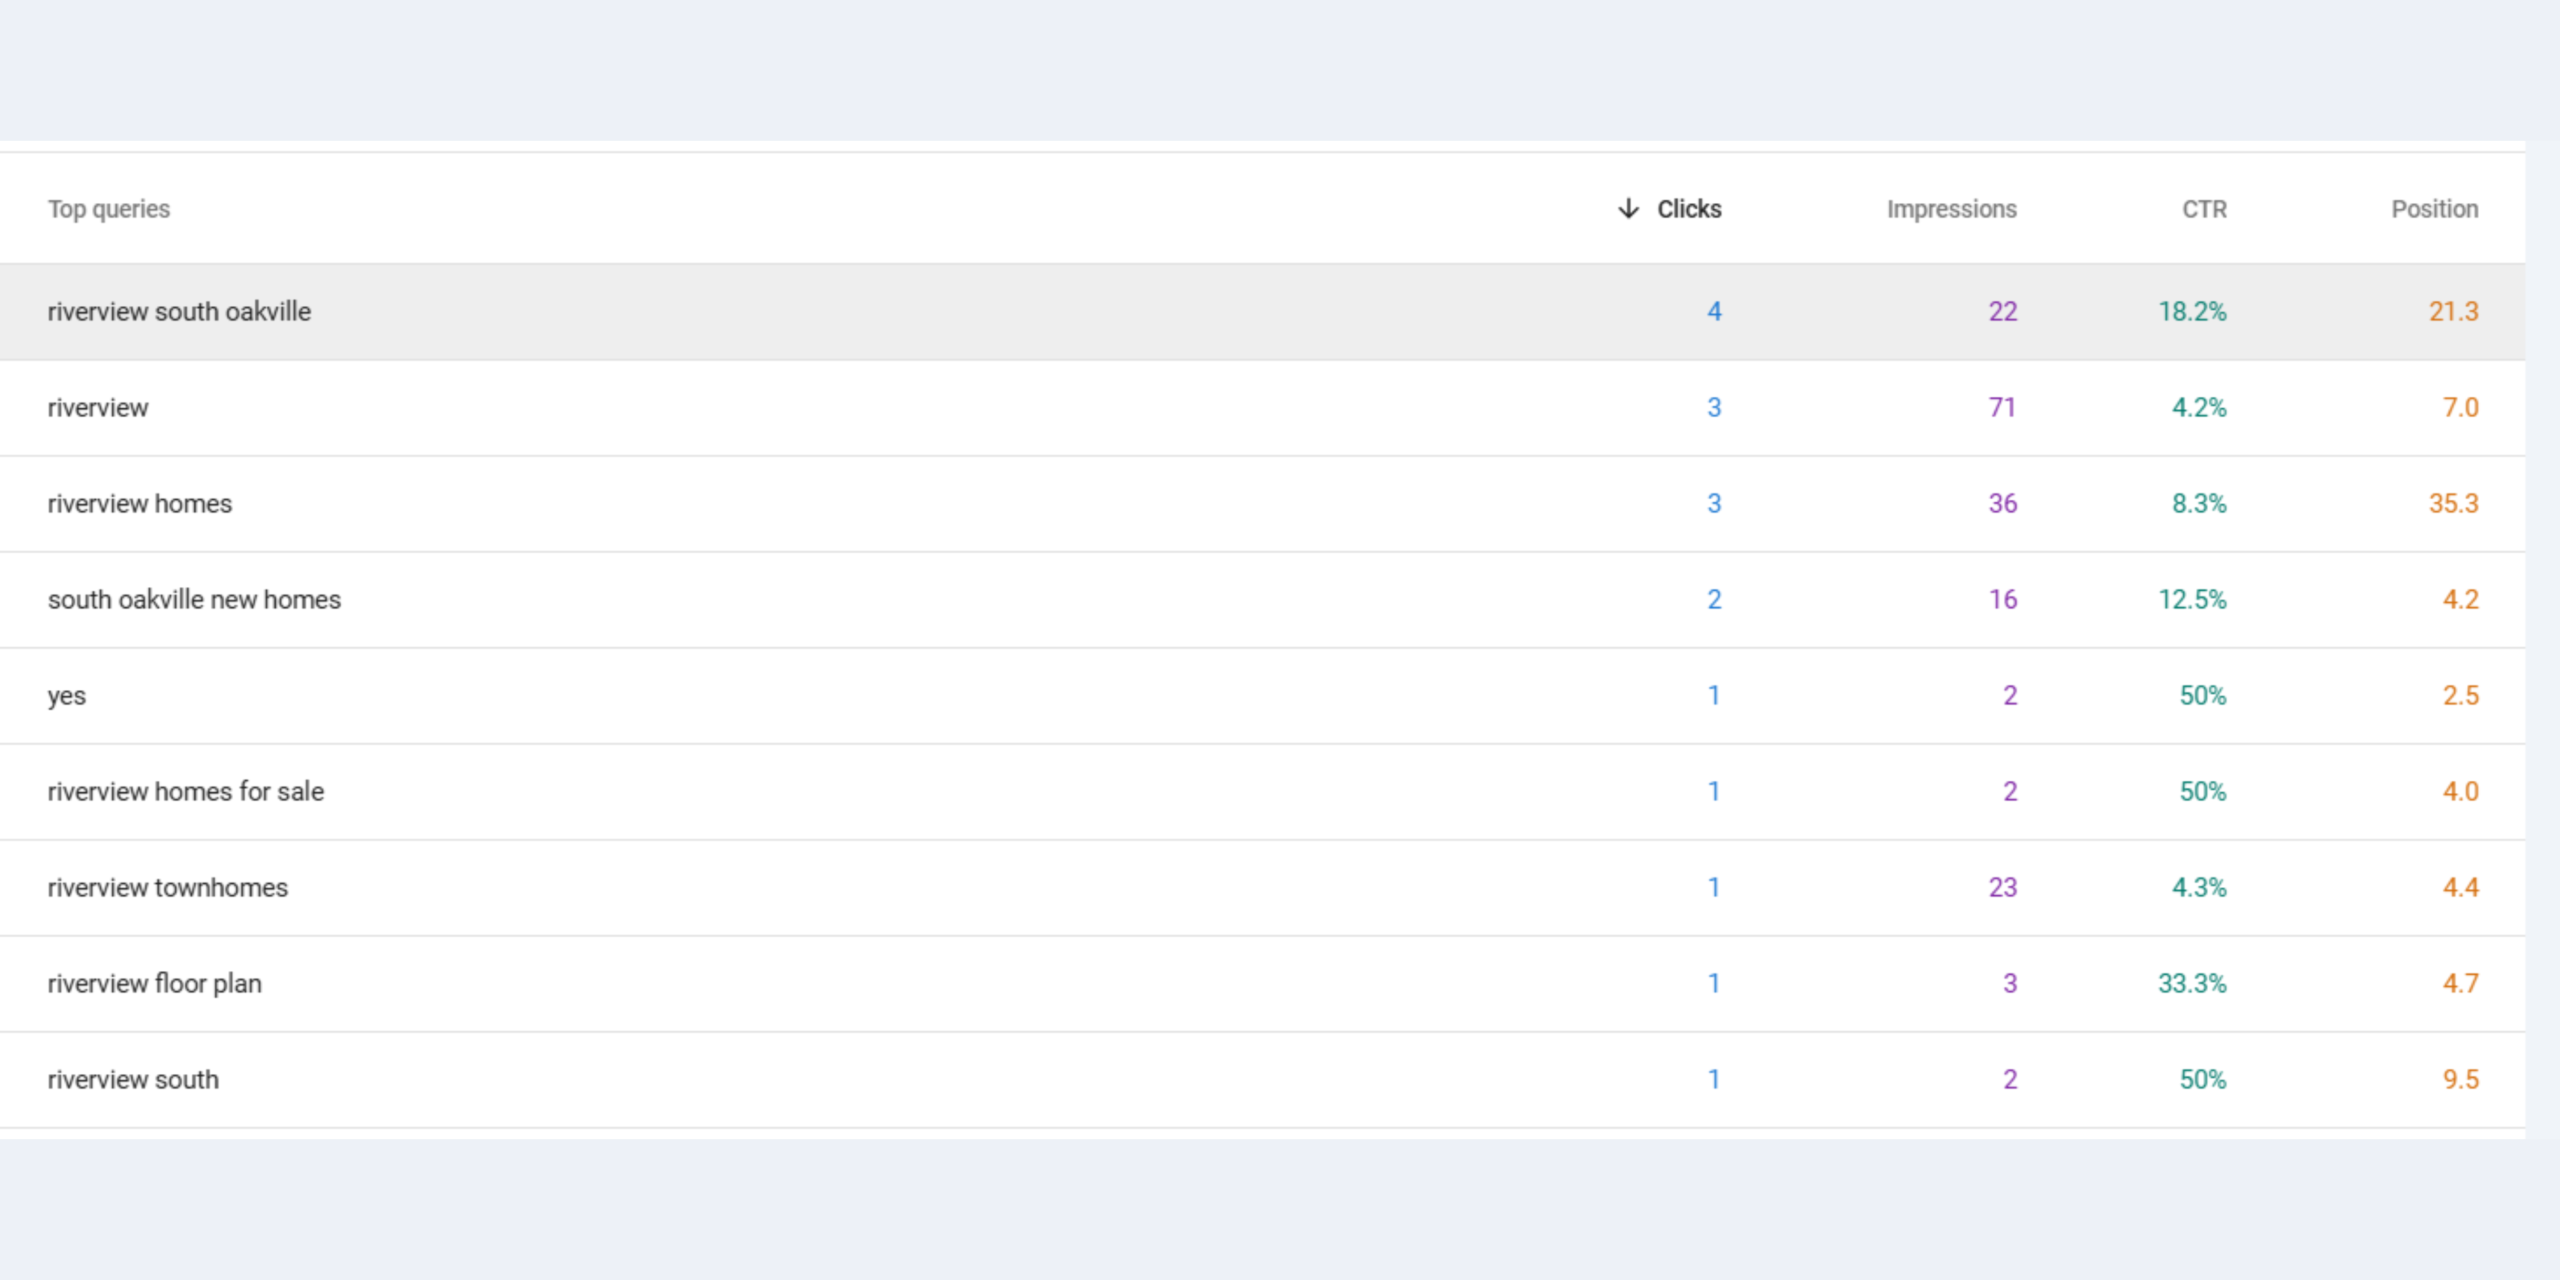Image resolution: width=2560 pixels, height=1280 pixels.
Task: Click position value 35.3
Action: 2453,503
